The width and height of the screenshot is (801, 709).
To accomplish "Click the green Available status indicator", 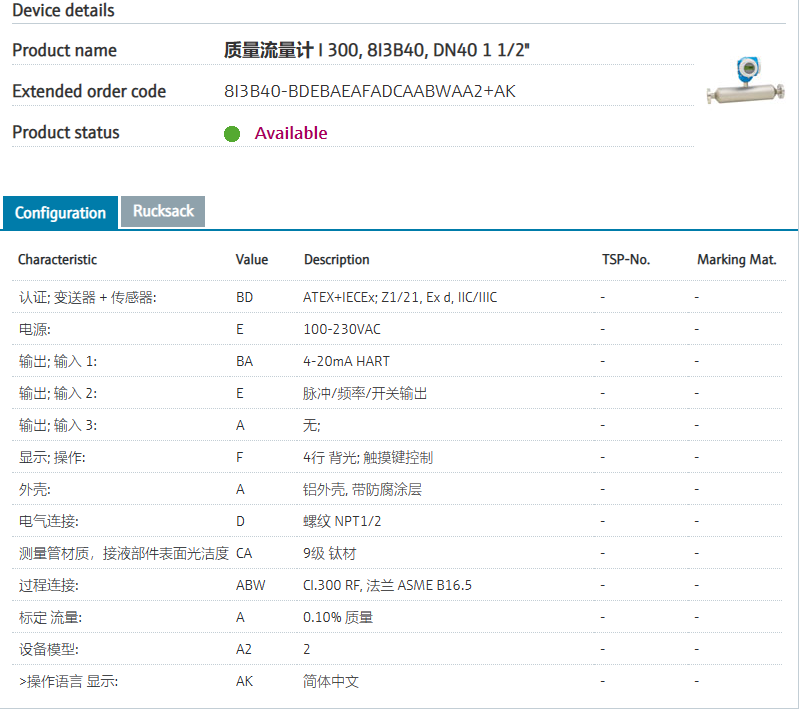I will [x=232, y=134].
